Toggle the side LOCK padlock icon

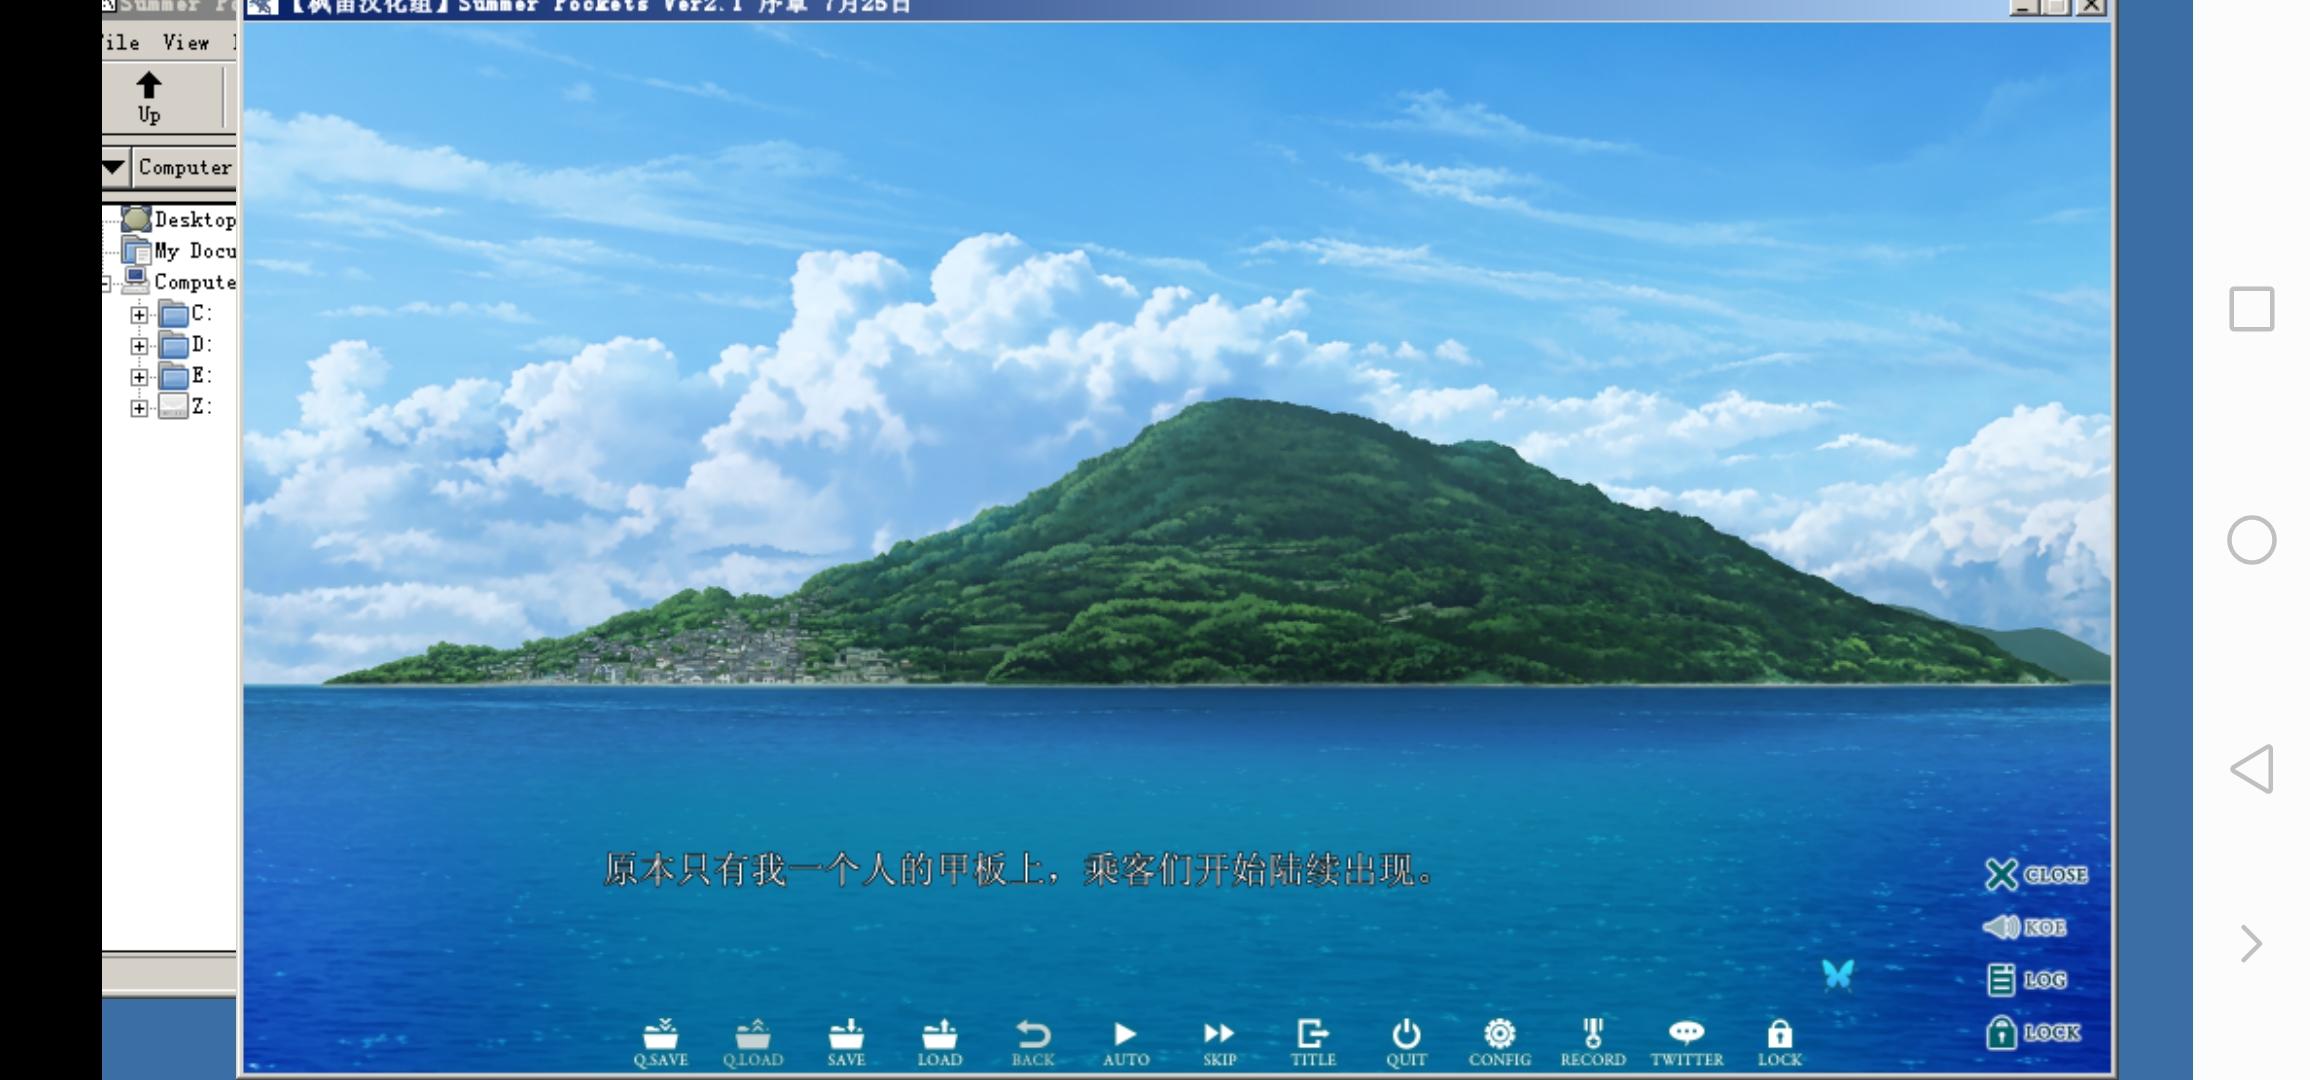(x=2033, y=1032)
